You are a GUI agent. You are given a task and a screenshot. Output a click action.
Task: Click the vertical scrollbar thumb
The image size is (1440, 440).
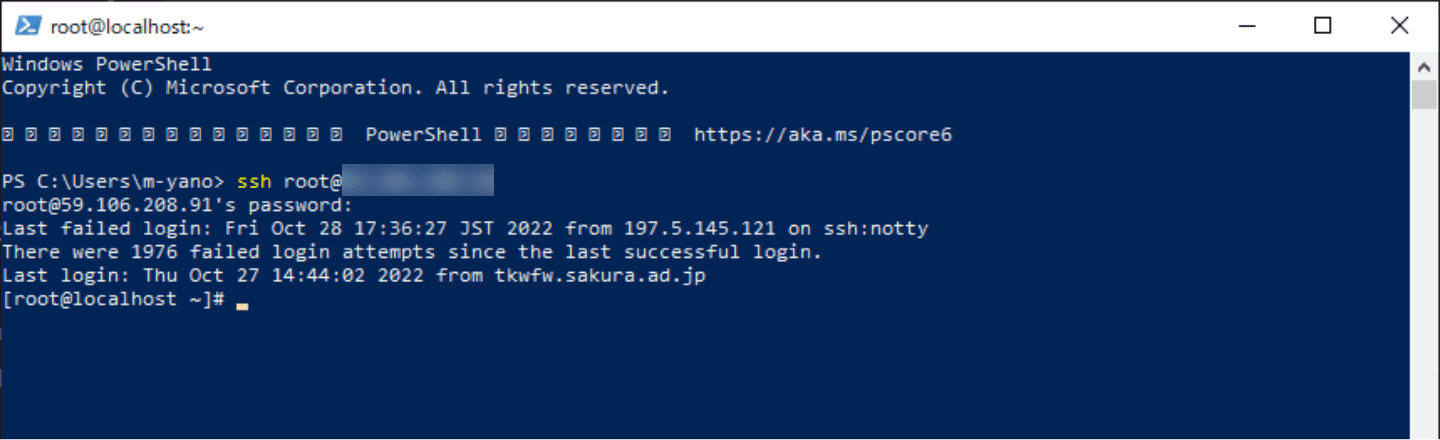(x=1424, y=95)
